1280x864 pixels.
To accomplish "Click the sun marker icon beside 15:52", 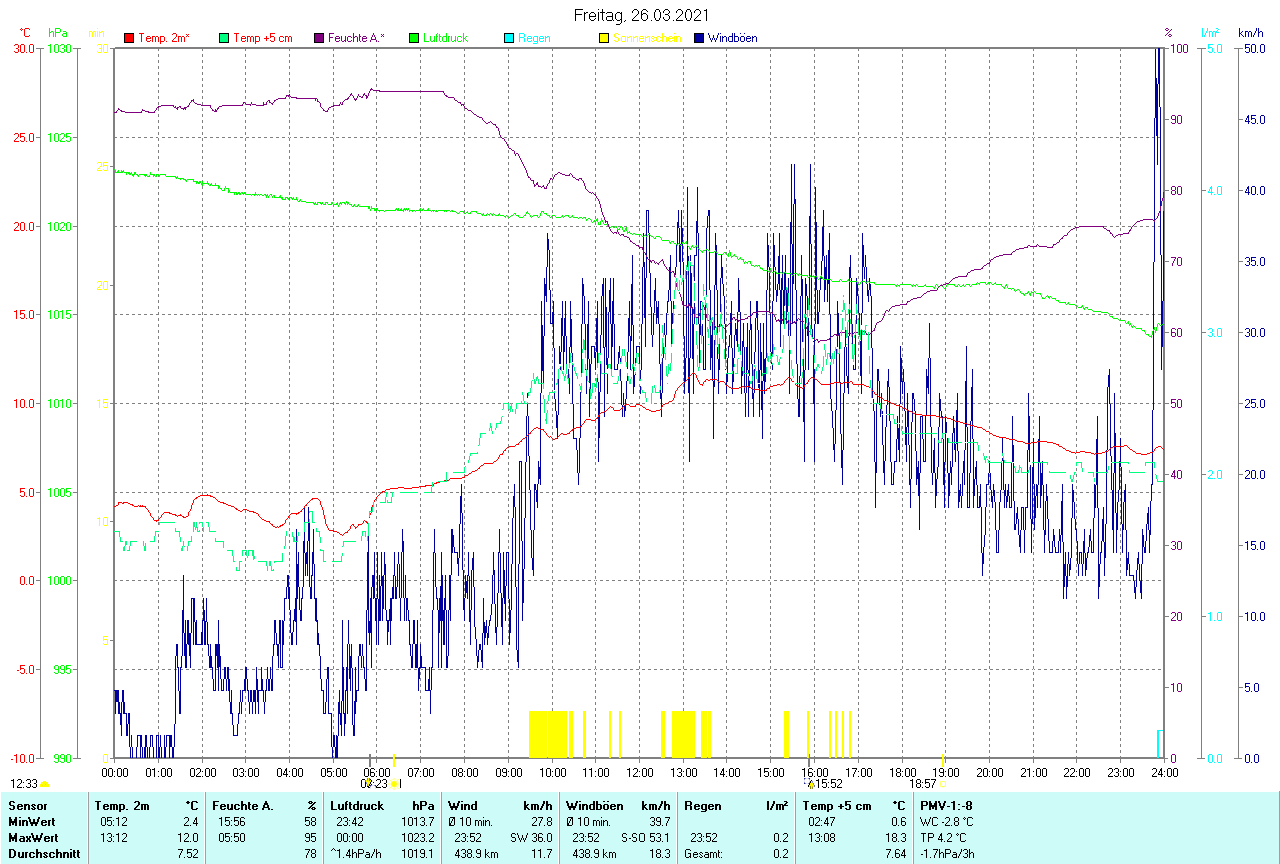I will coord(811,784).
